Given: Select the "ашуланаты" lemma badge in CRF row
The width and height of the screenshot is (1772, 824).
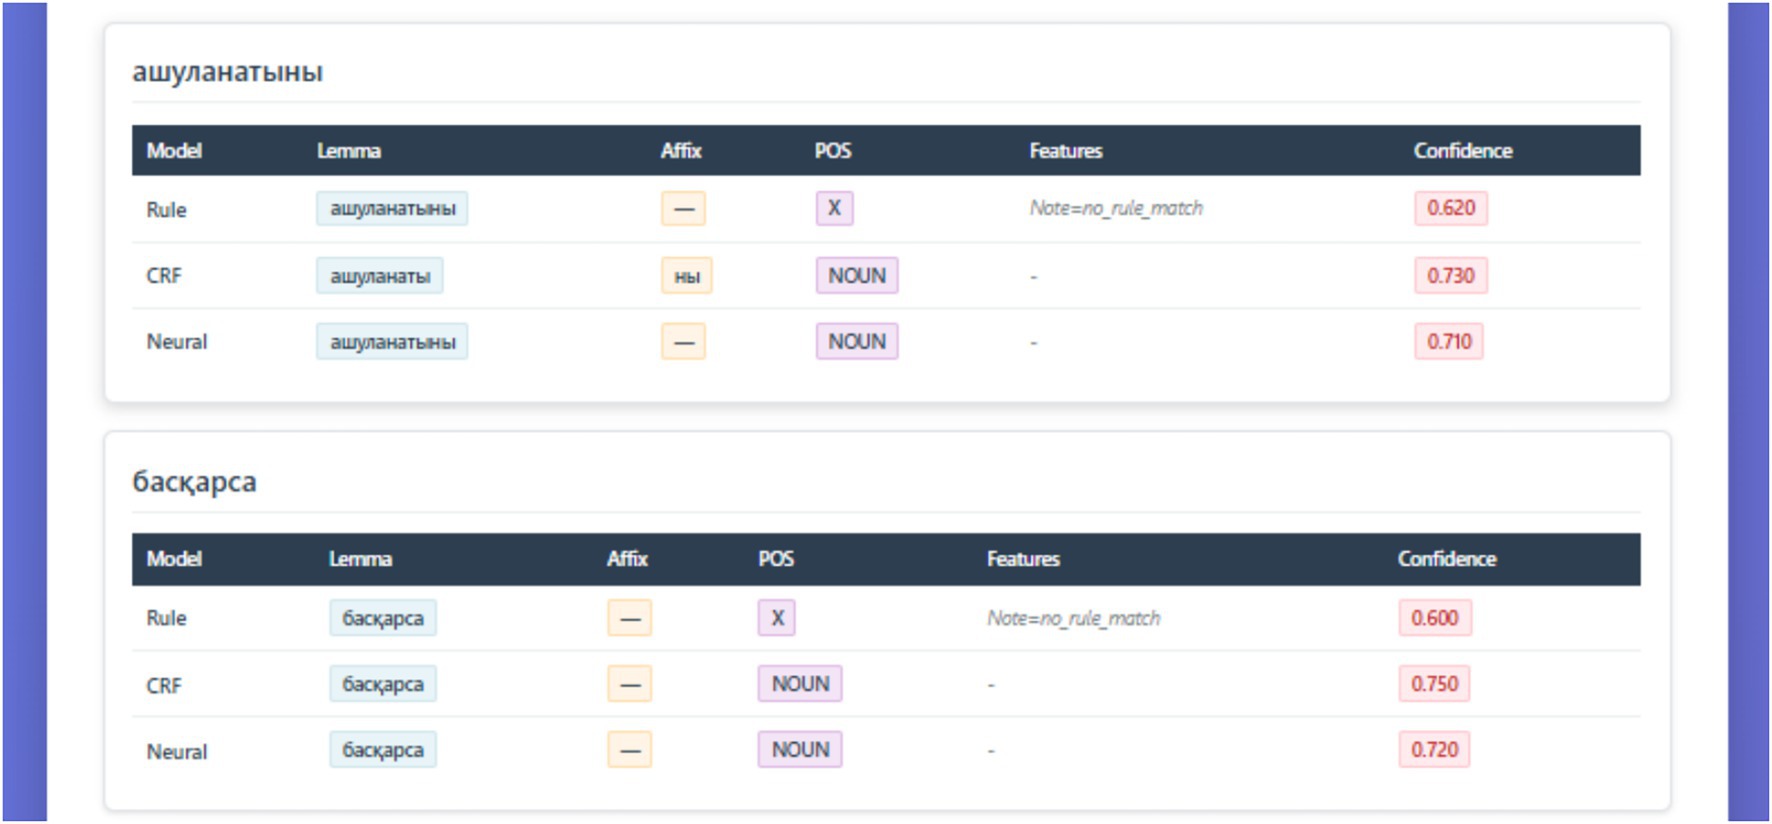Looking at the screenshot, I should tap(380, 276).
